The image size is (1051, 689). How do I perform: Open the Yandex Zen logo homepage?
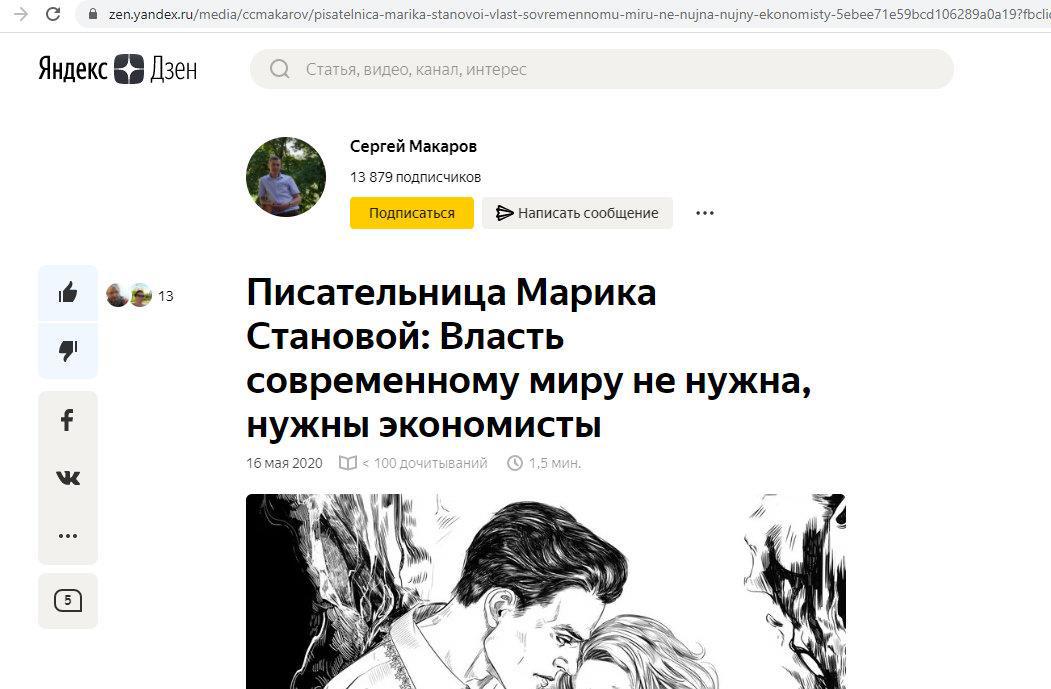(x=118, y=68)
